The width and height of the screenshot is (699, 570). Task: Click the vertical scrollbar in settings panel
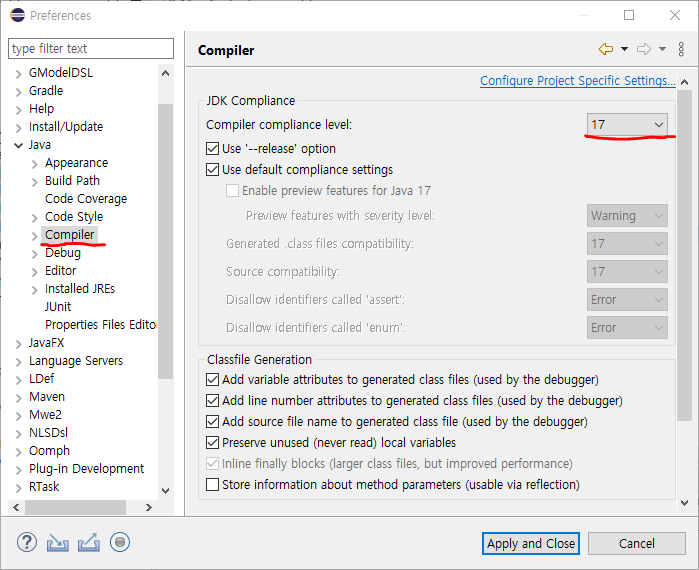[684, 250]
